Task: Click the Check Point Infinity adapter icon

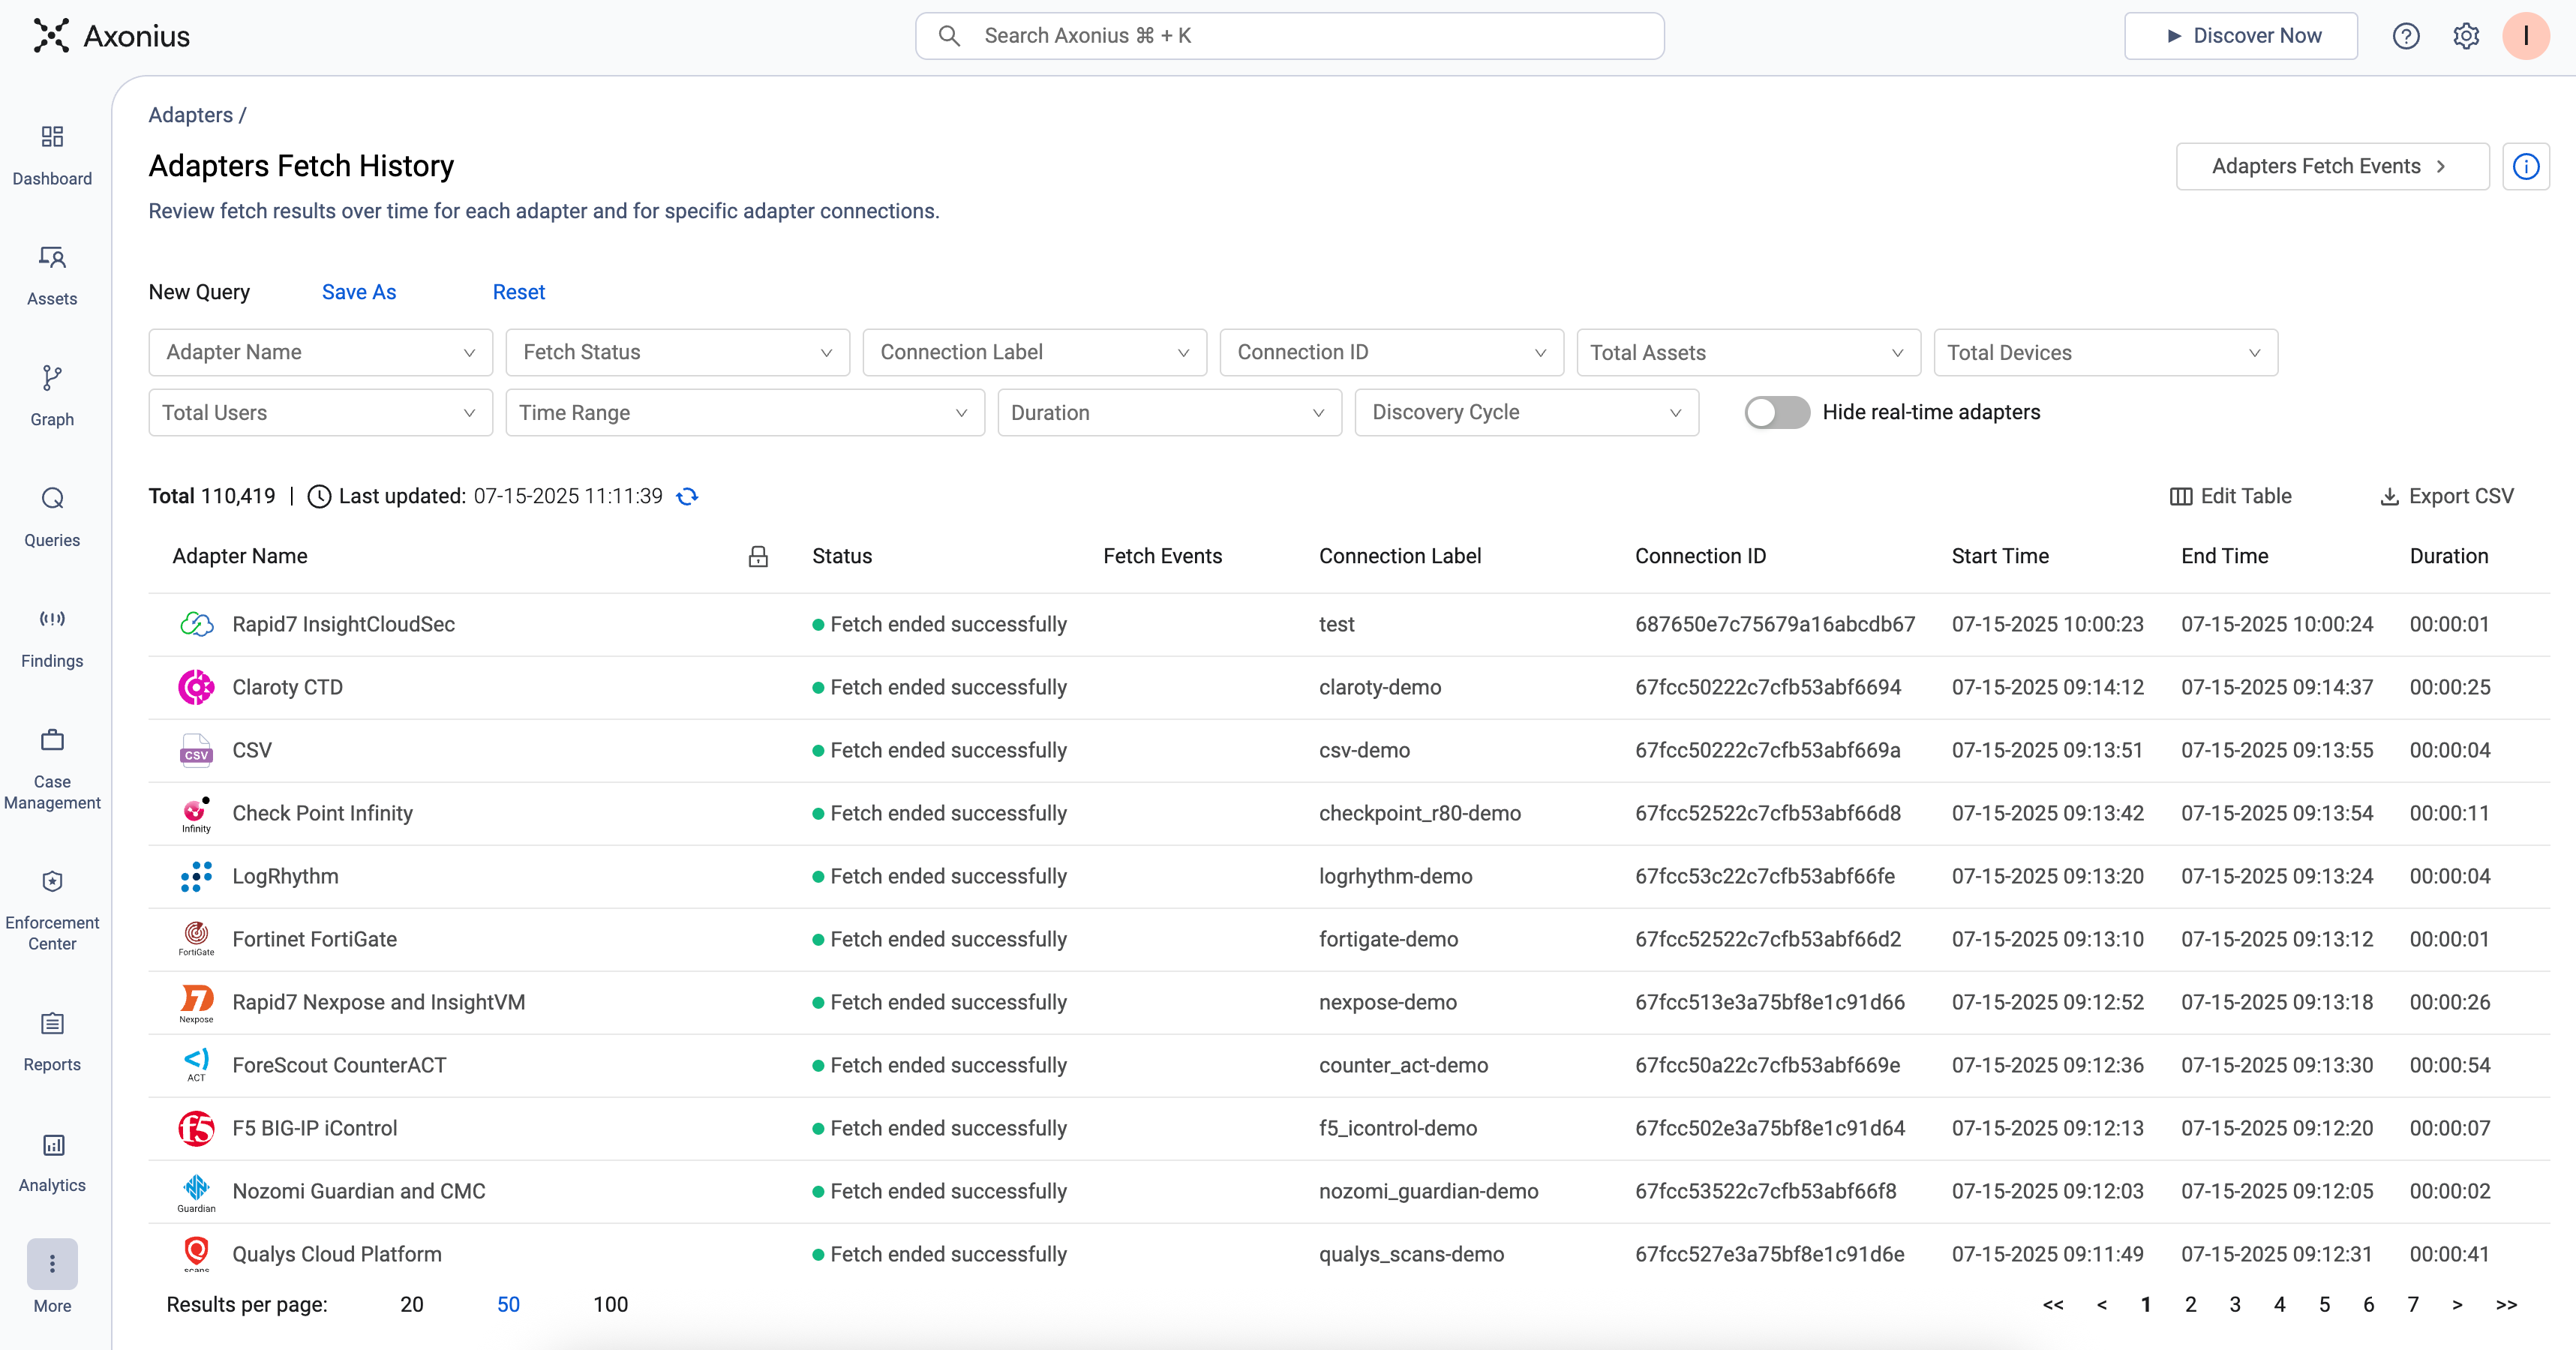Action: 196,814
